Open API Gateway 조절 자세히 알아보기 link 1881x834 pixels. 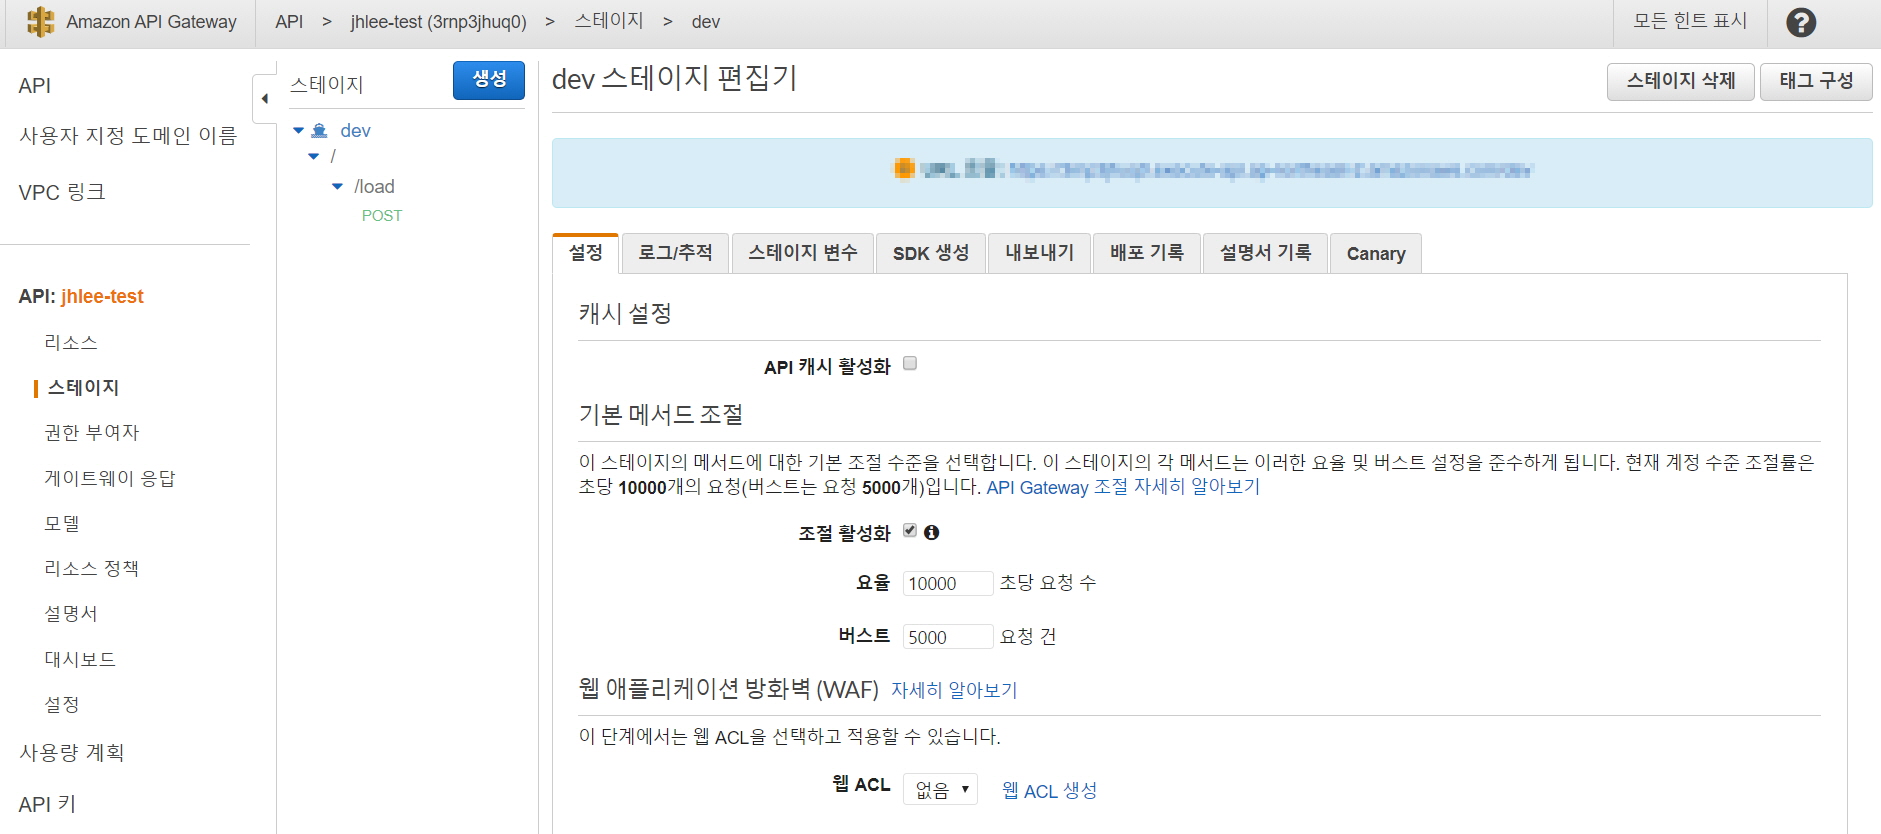tap(1123, 487)
